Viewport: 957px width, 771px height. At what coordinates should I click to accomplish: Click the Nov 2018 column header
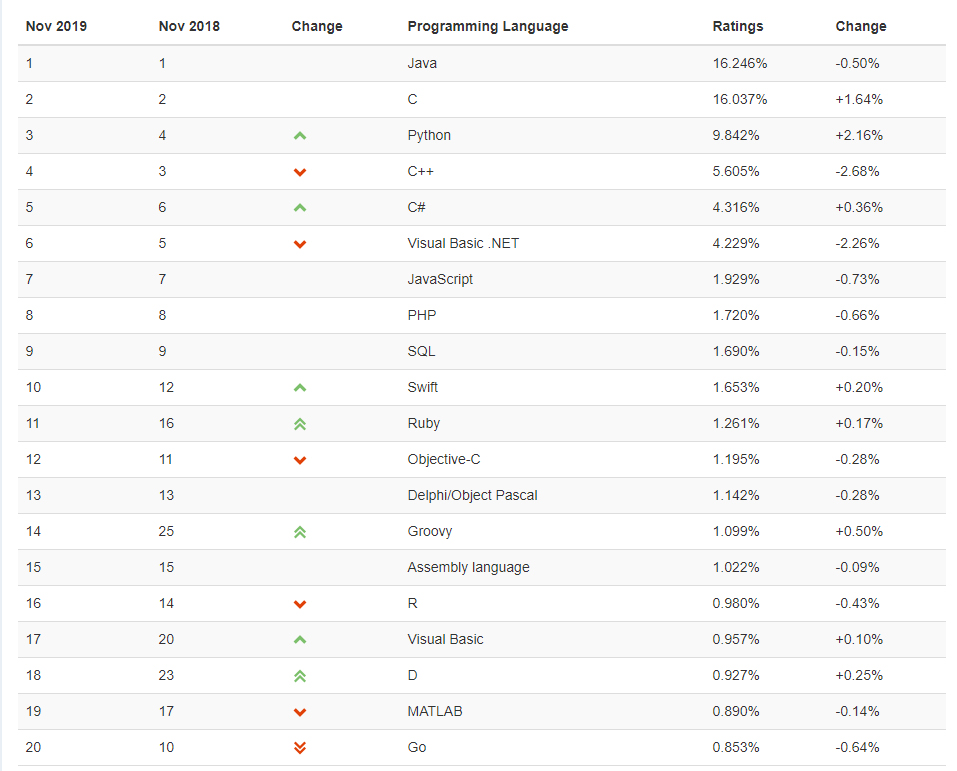[x=189, y=26]
